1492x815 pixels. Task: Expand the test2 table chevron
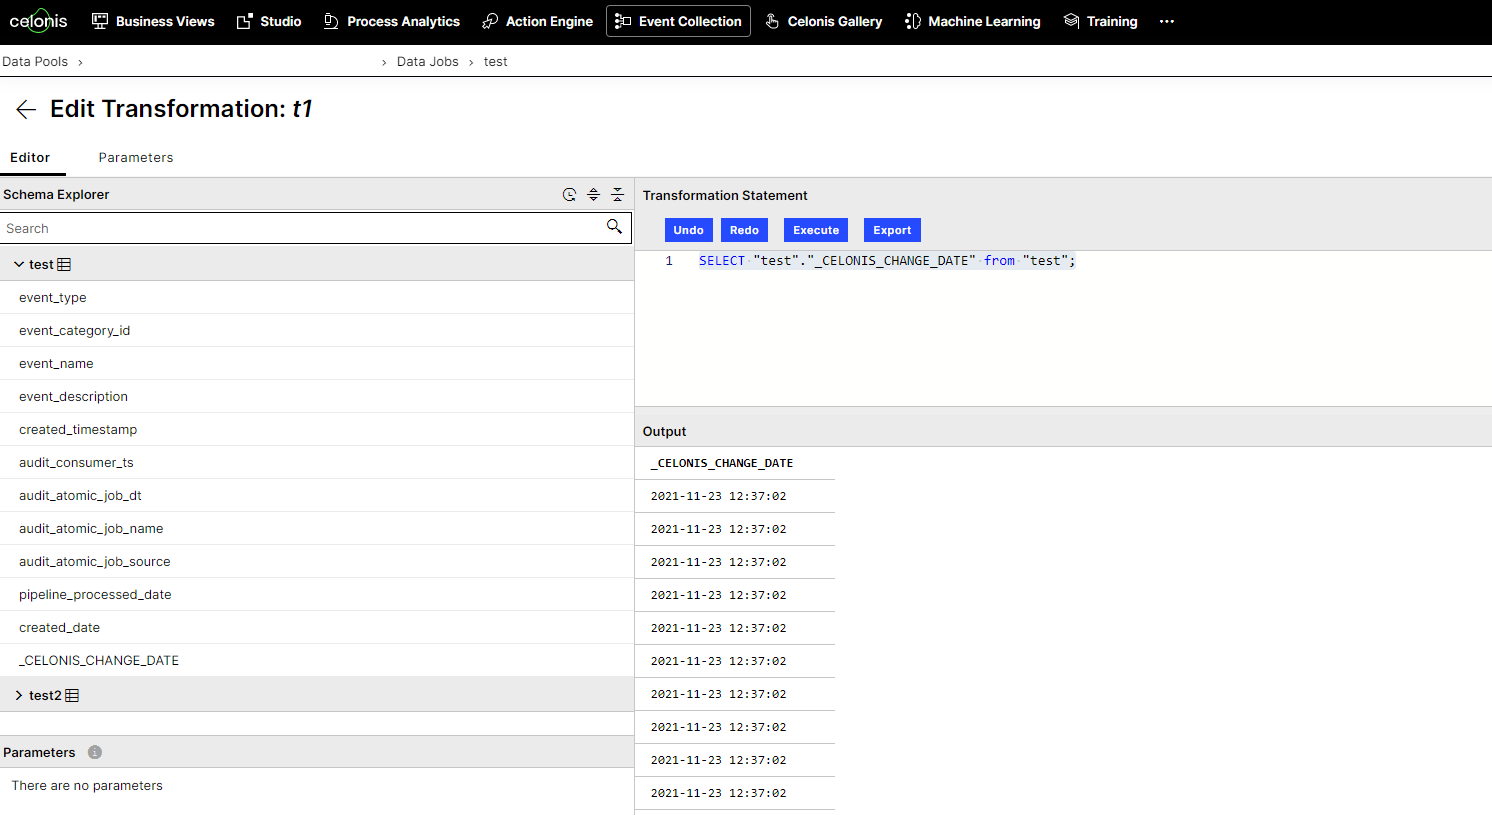click(x=19, y=695)
